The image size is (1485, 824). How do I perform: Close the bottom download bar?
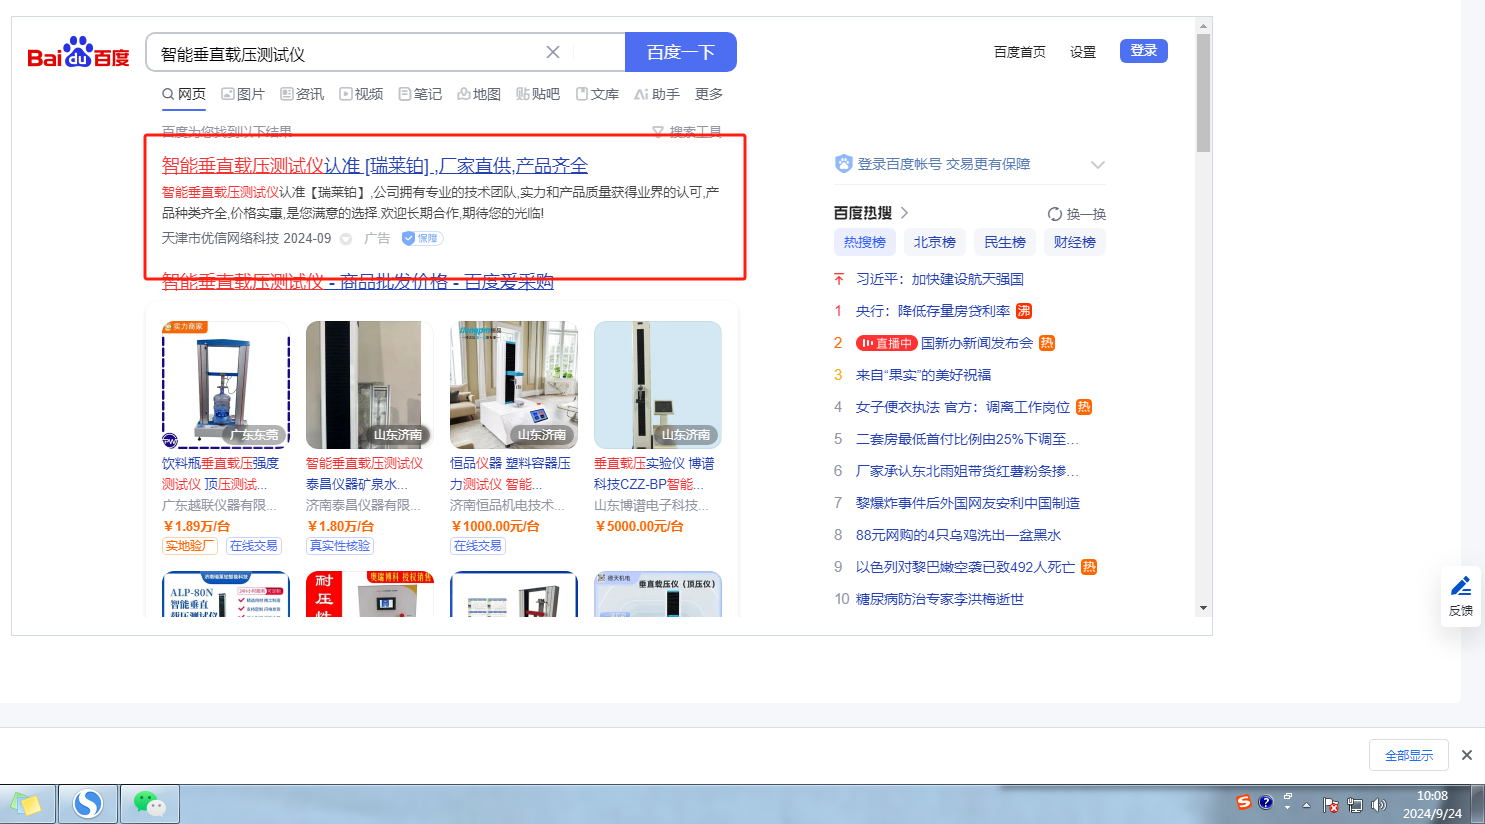point(1467,755)
